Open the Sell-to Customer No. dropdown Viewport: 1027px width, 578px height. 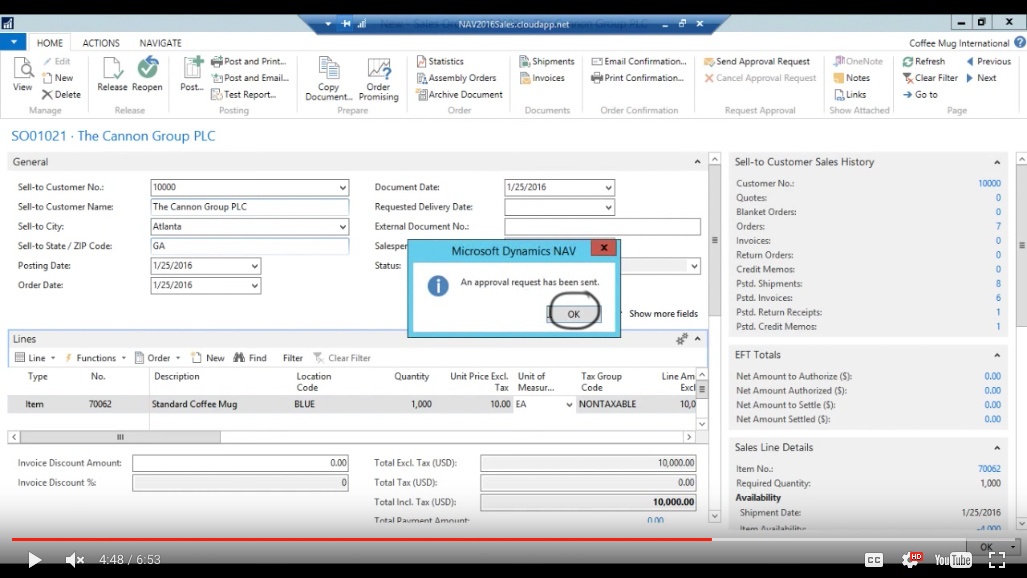point(343,188)
